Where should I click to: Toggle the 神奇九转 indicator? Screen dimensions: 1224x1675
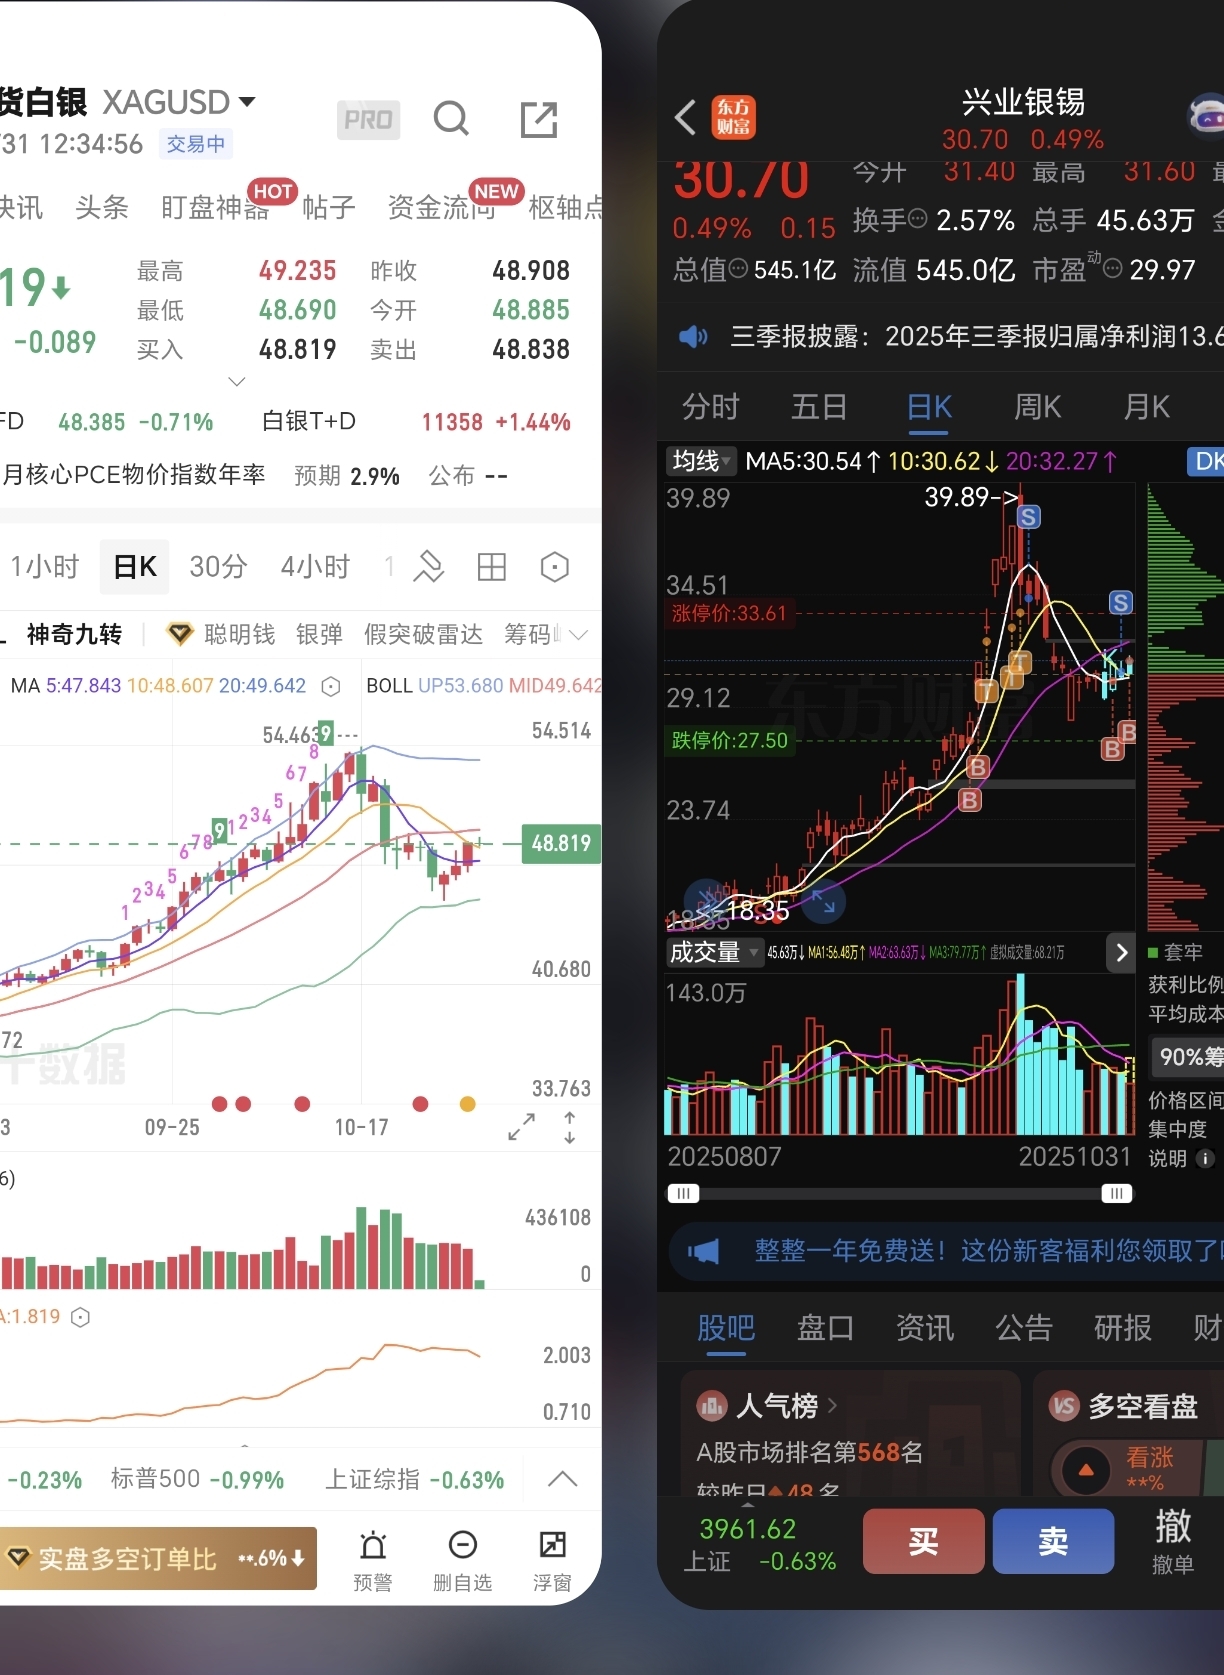(x=74, y=634)
